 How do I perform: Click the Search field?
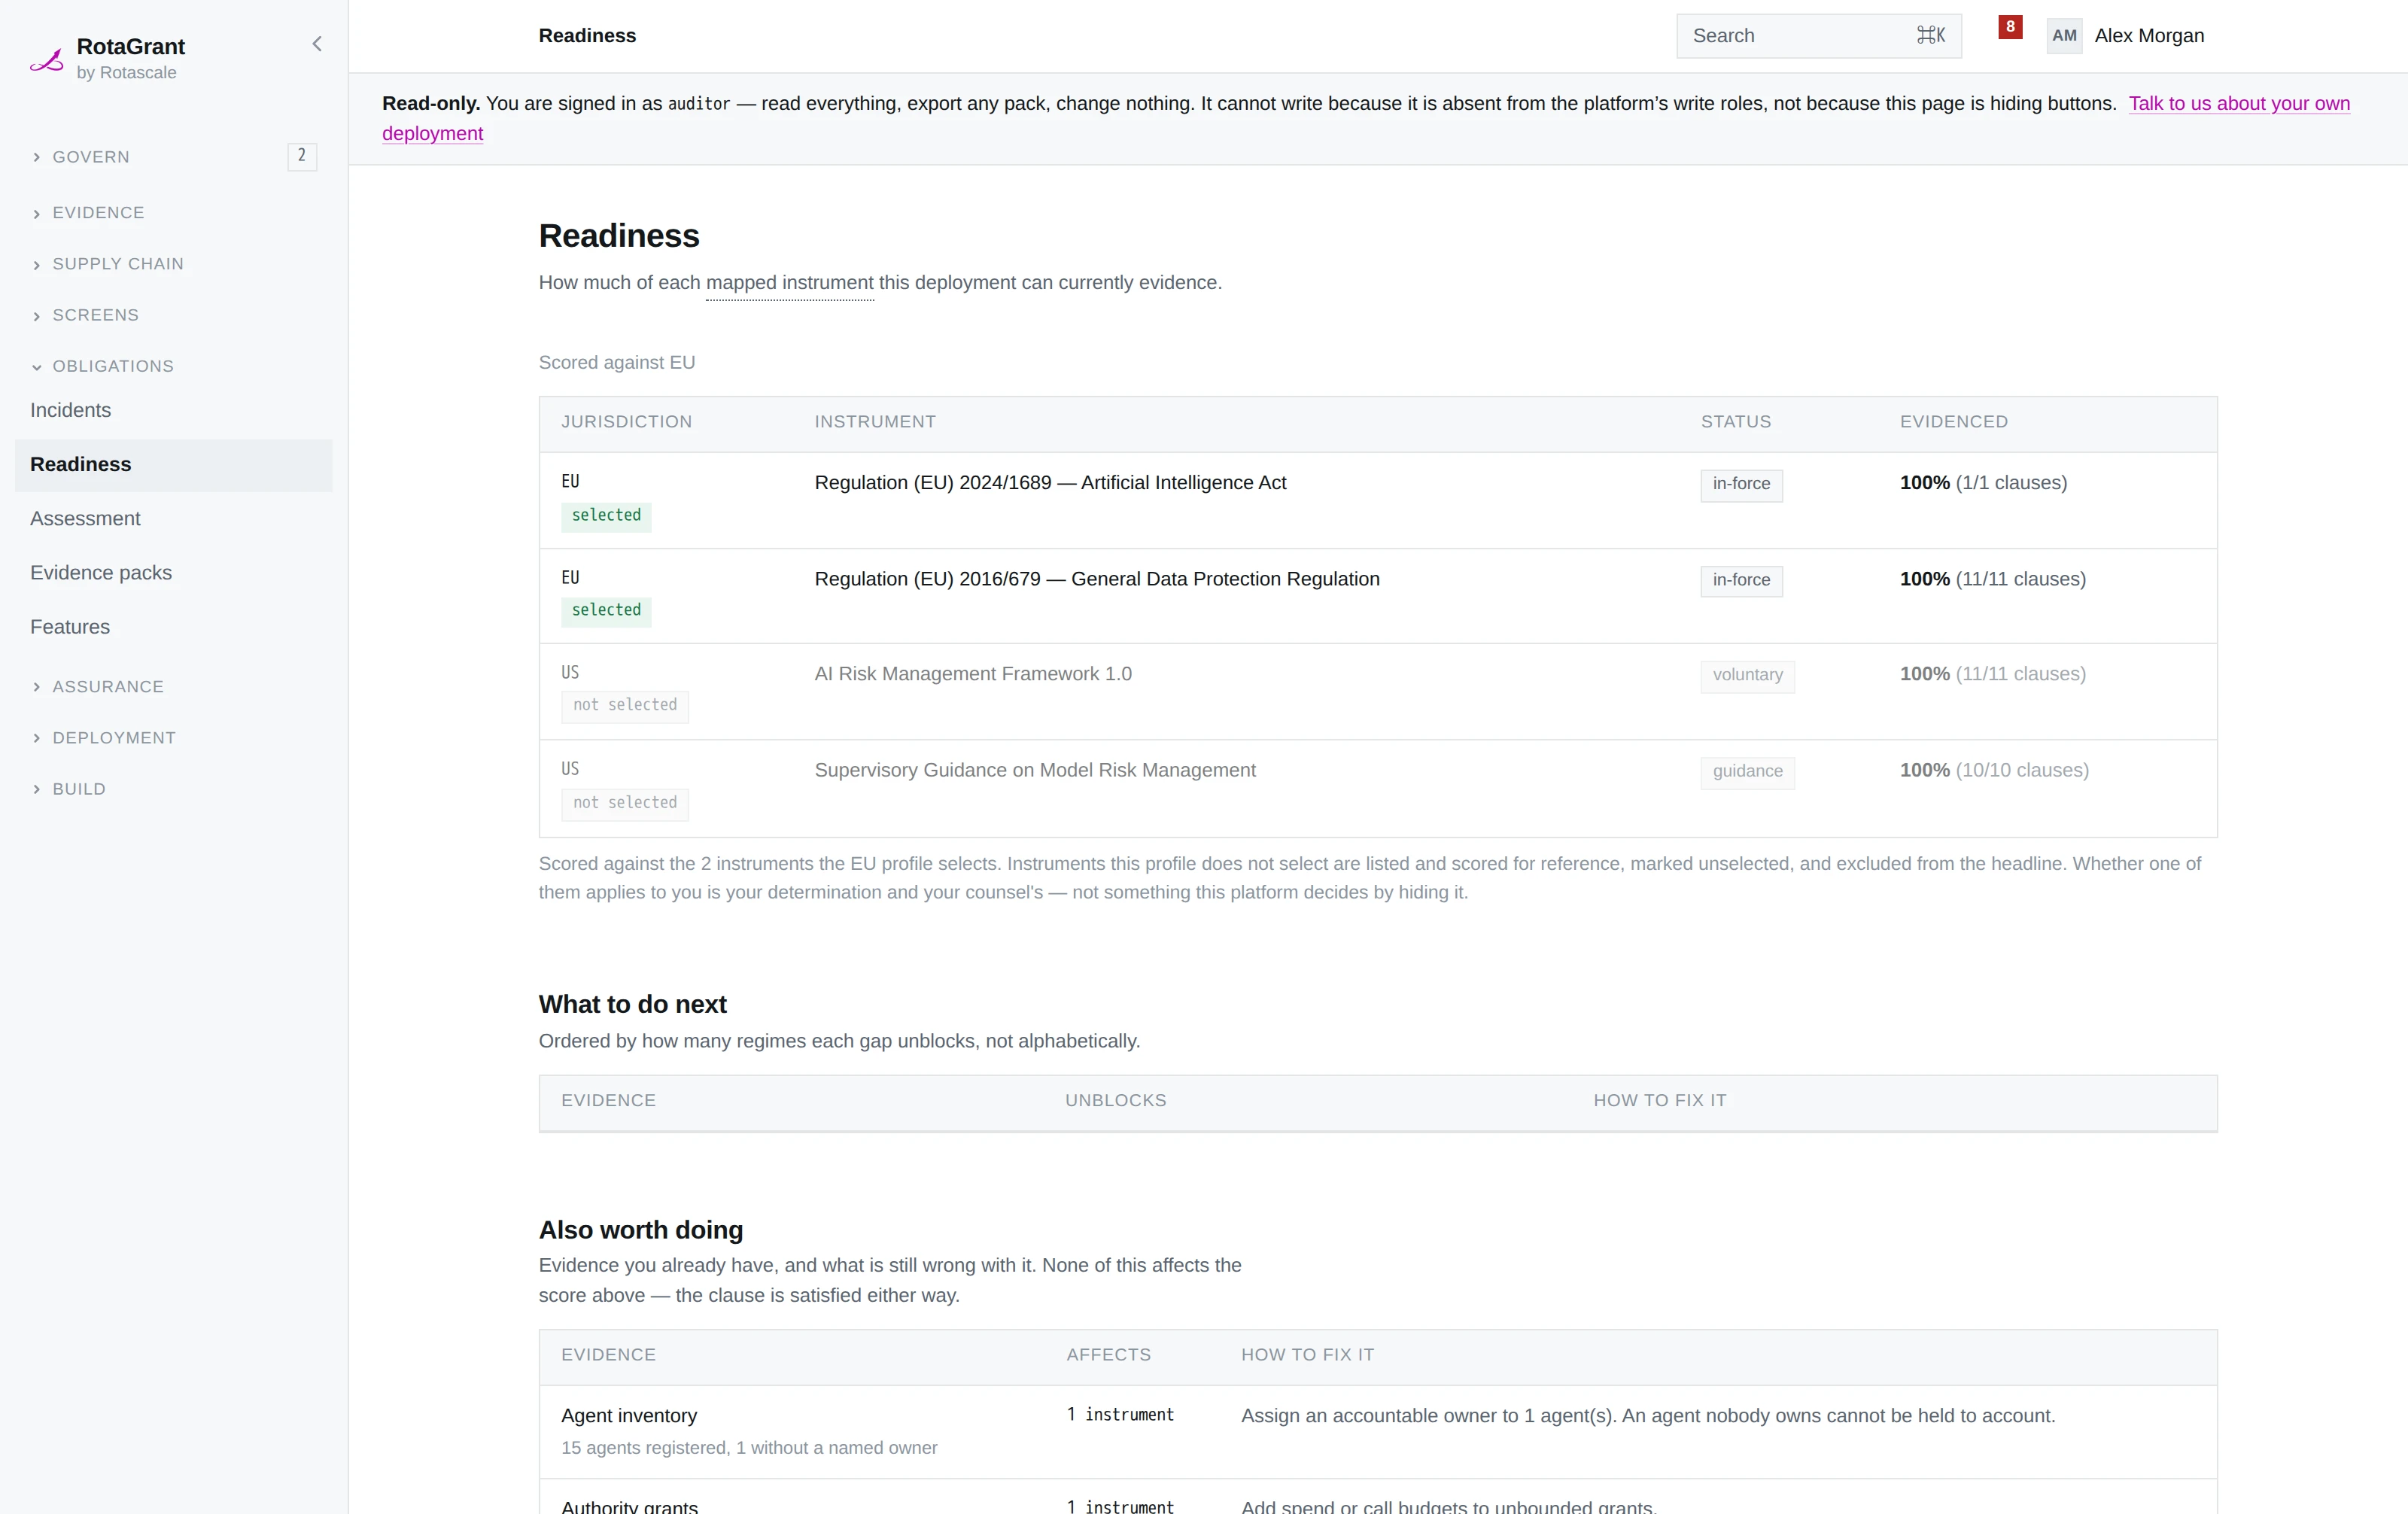pos(1818,36)
